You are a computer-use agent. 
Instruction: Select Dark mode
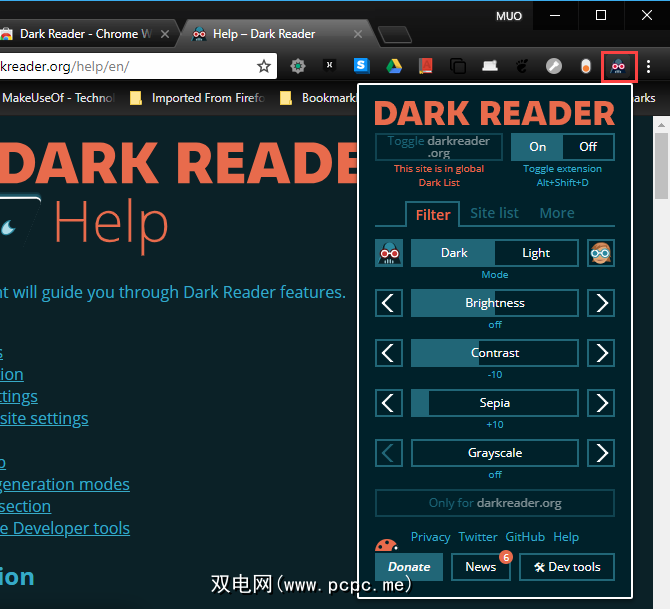(453, 253)
